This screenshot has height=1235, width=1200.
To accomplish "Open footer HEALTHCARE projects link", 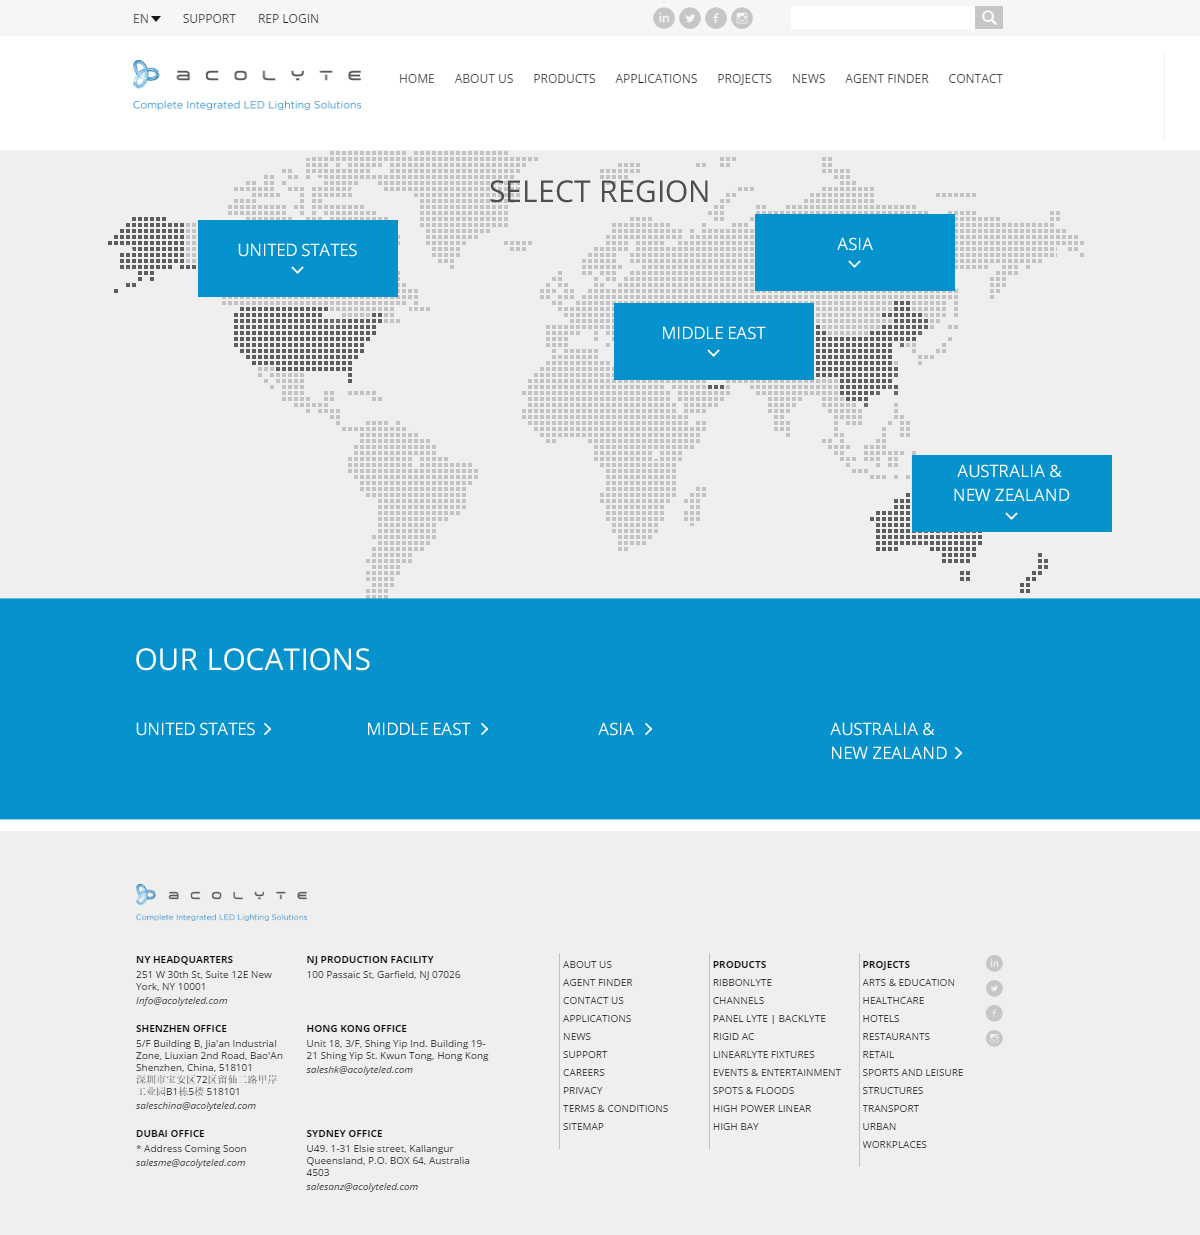I will [893, 1001].
